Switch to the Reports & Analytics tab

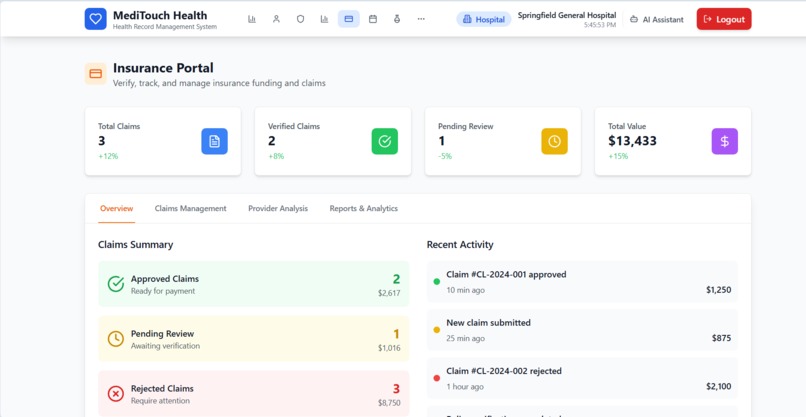coord(364,208)
